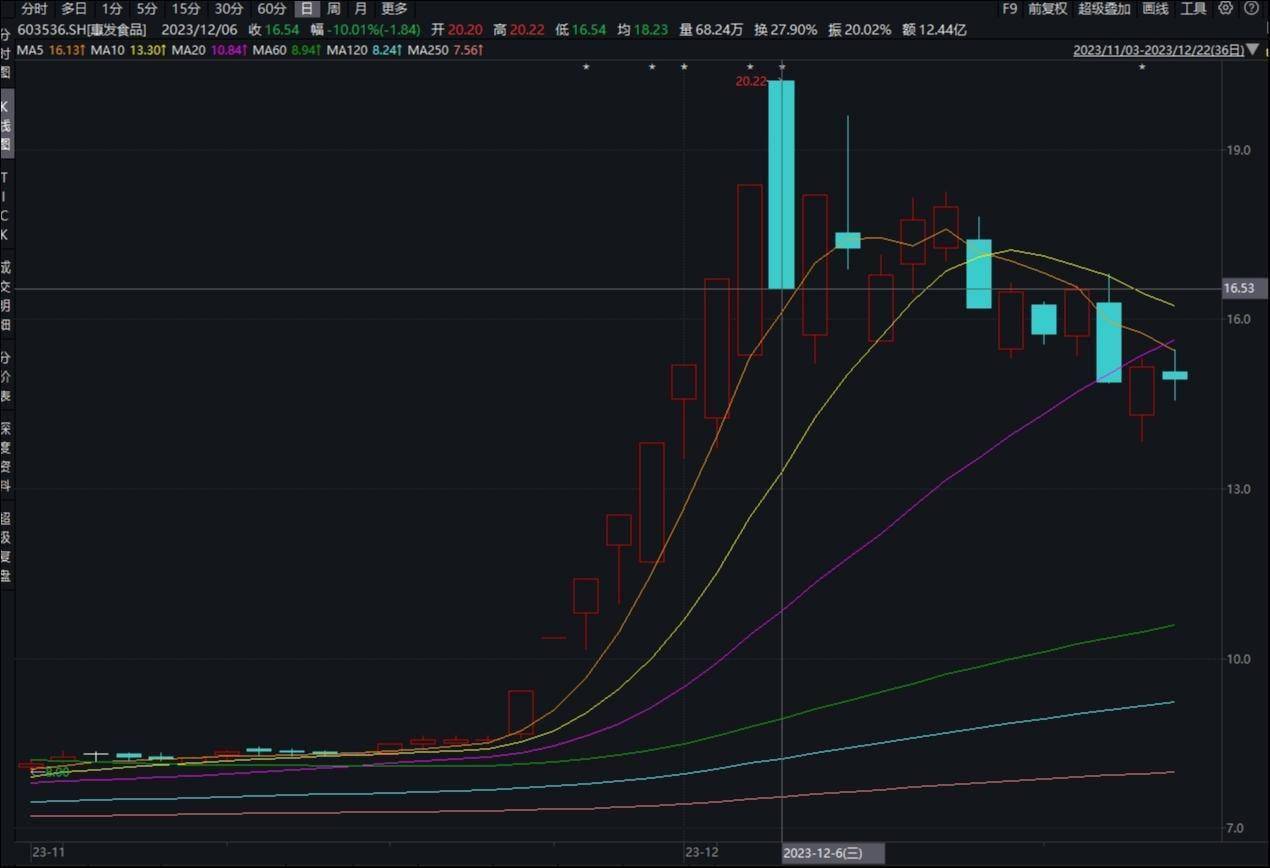
Task: Click the 20.22 high candlestick
Action: coord(781,184)
